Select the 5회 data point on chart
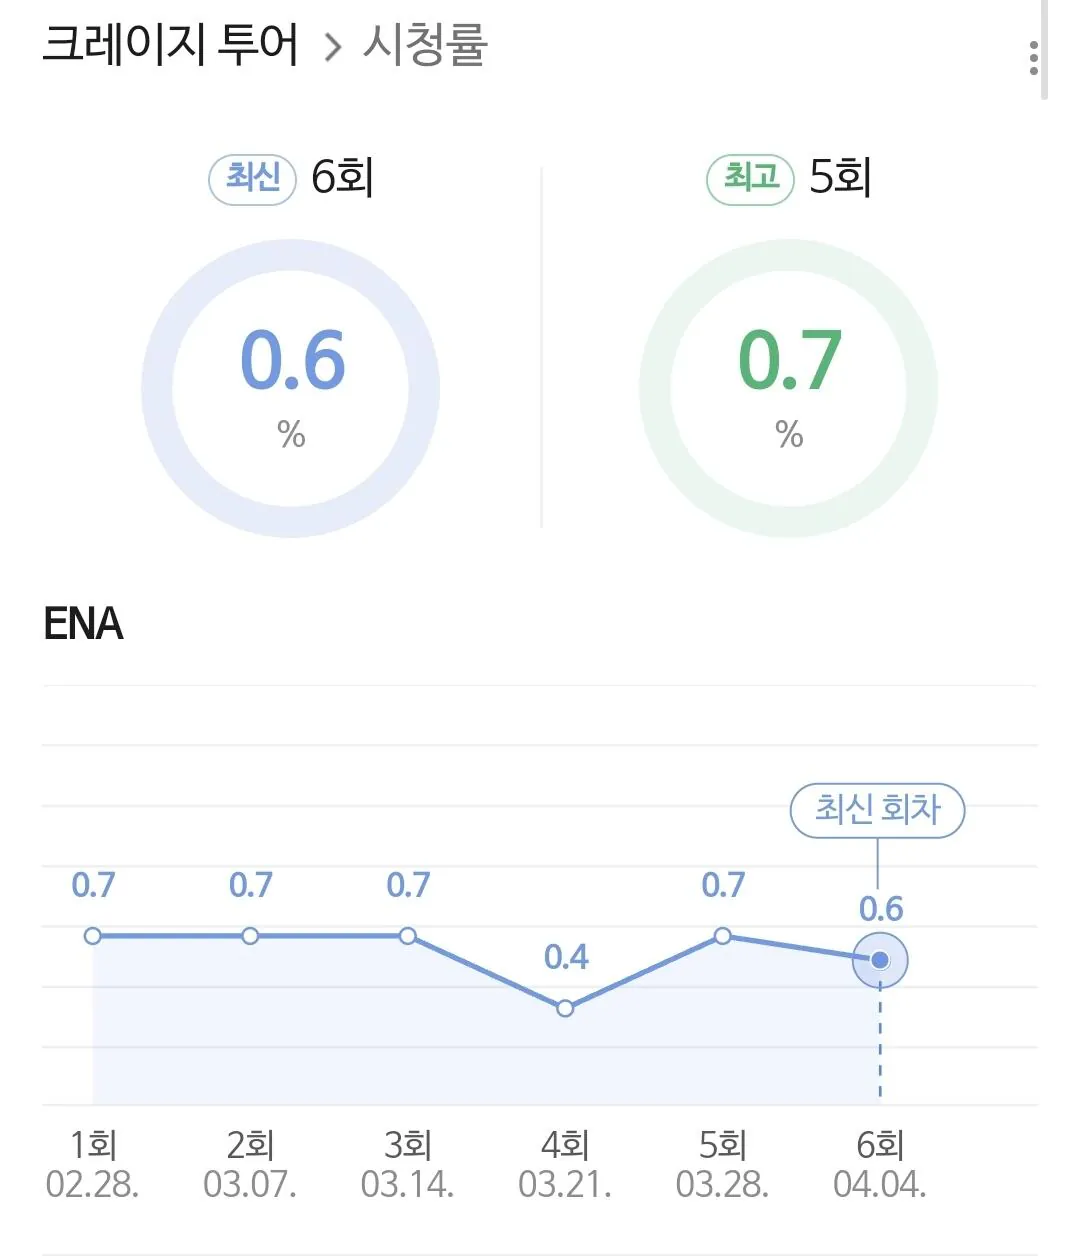This screenshot has height=1257, width=1080. pyautogui.click(x=723, y=936)
